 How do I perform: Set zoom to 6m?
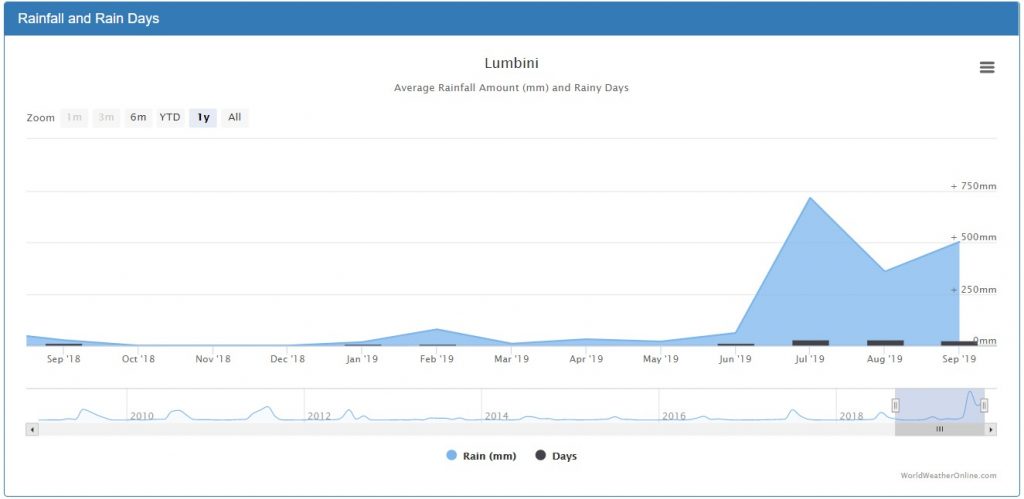coord(138,117)
